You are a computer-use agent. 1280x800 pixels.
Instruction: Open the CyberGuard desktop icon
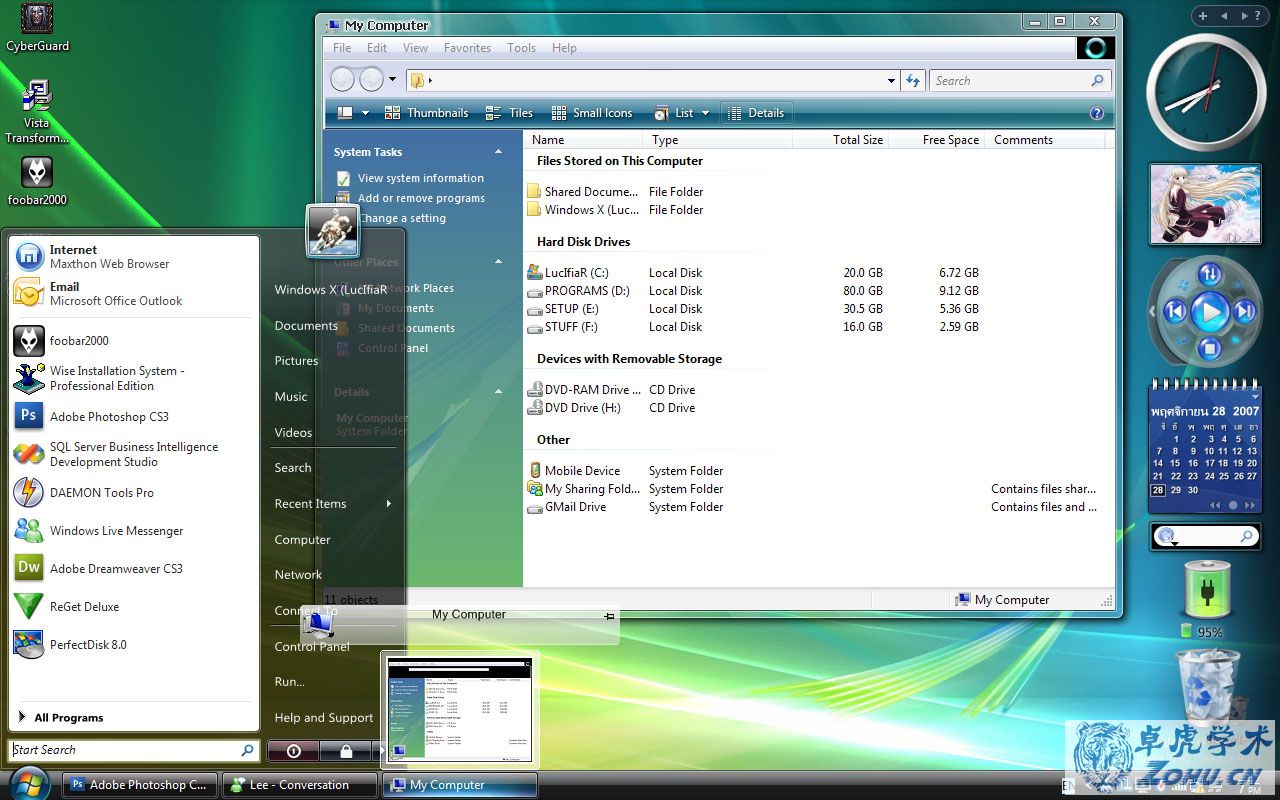tap(37, 27)
